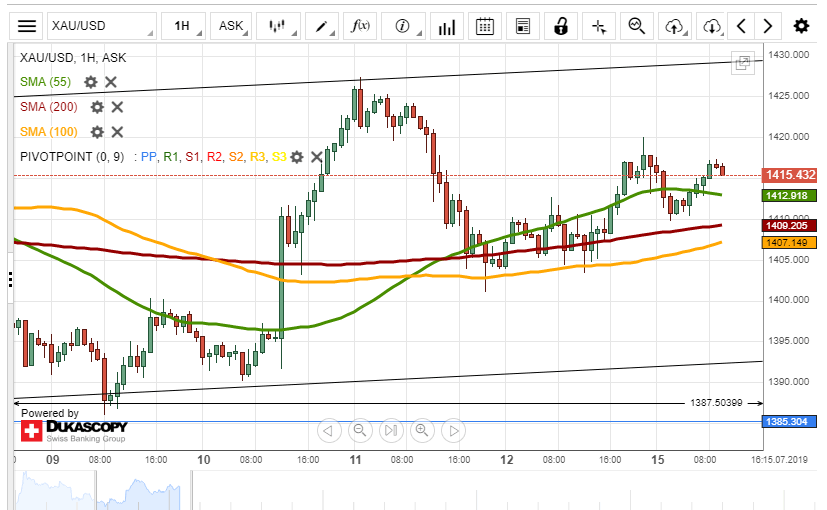Click the 1387.50399 horizontal line label
827x510 pixels.
(x=716, y=403)
